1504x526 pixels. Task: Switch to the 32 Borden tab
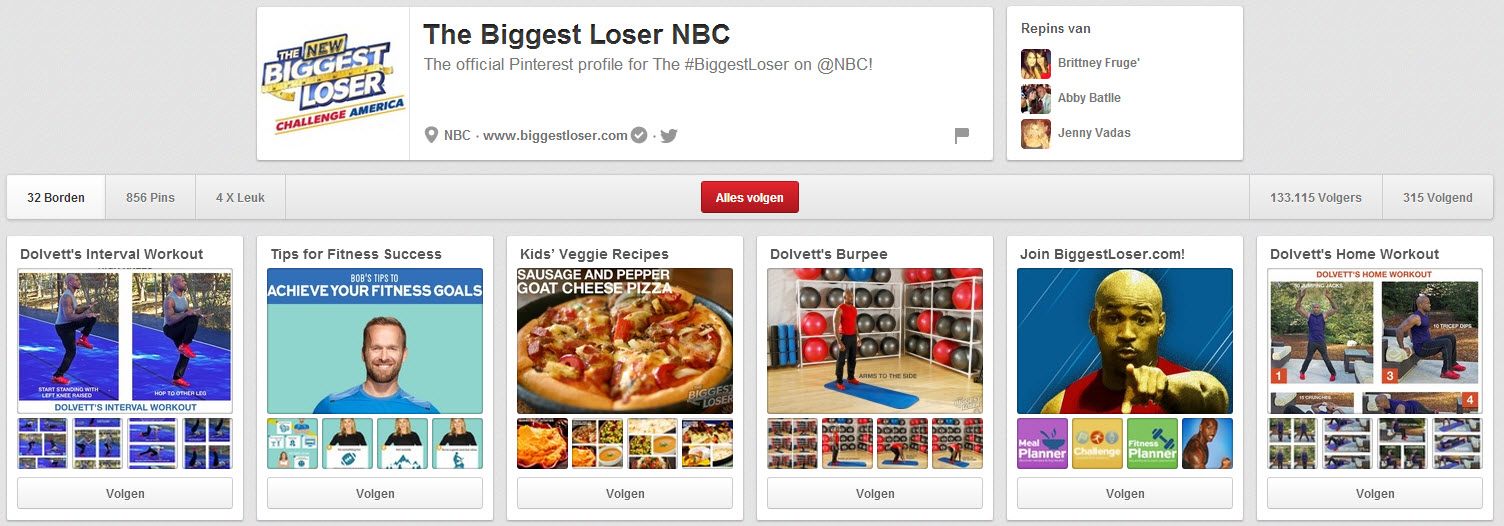[56, 198]
